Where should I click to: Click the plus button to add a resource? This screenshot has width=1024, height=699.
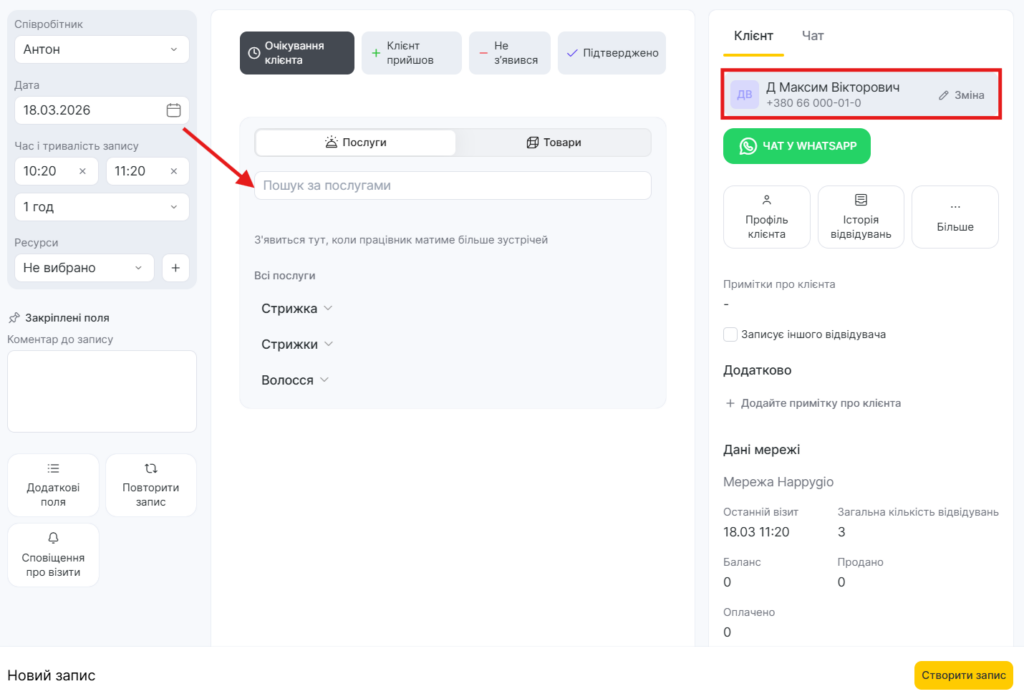[175, 268]
